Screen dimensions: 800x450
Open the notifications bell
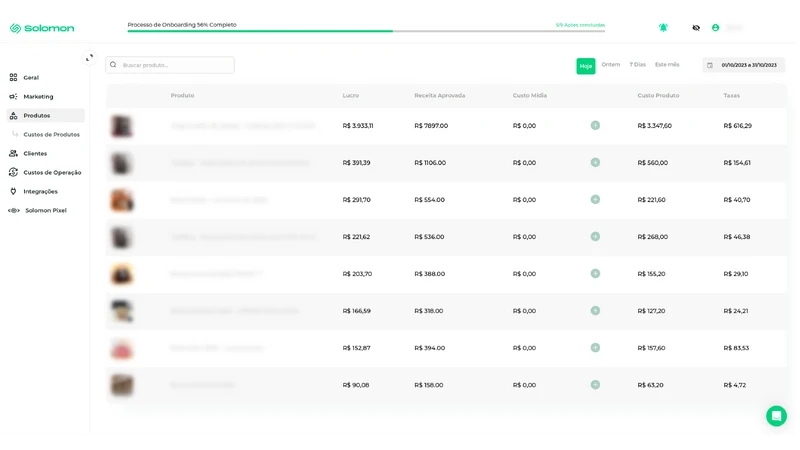tap(663, 28)
